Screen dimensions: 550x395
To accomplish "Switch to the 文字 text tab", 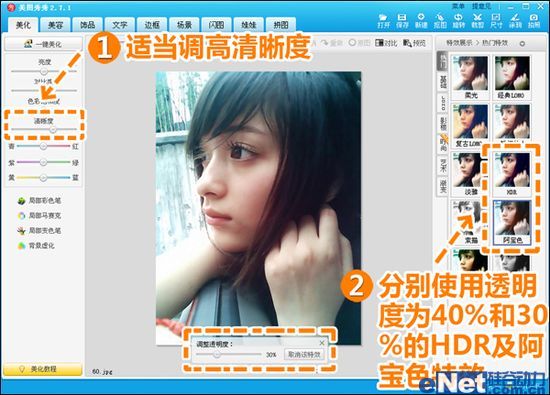I will [x=120, y=25].
